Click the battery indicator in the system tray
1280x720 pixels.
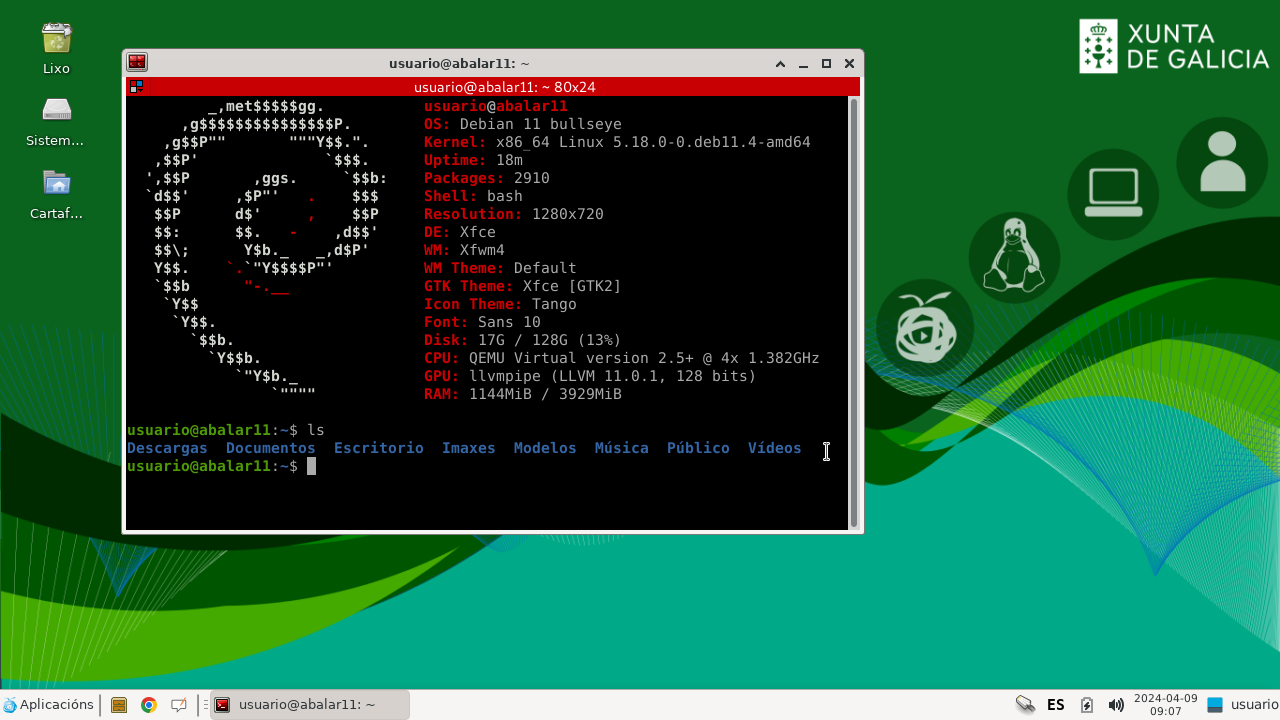[1085, 704]
